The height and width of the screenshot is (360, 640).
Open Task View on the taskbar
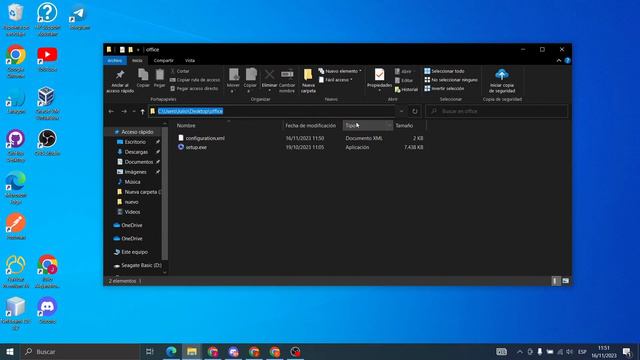click(150, 352)
